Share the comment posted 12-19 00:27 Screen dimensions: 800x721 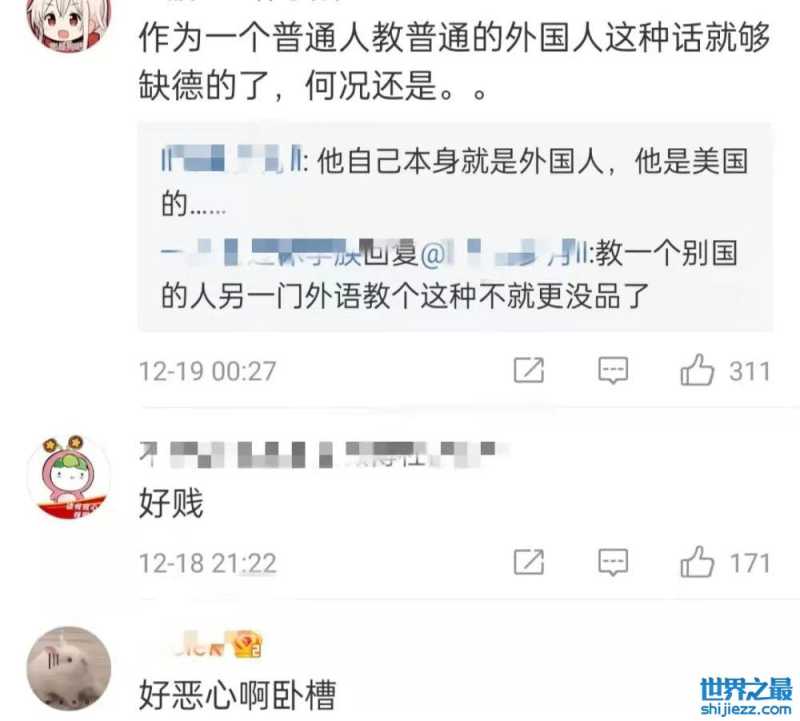tap(529, 370)
